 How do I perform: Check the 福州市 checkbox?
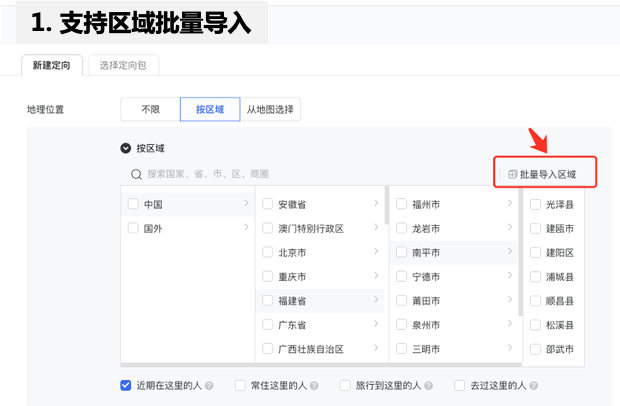pos(401,204)
